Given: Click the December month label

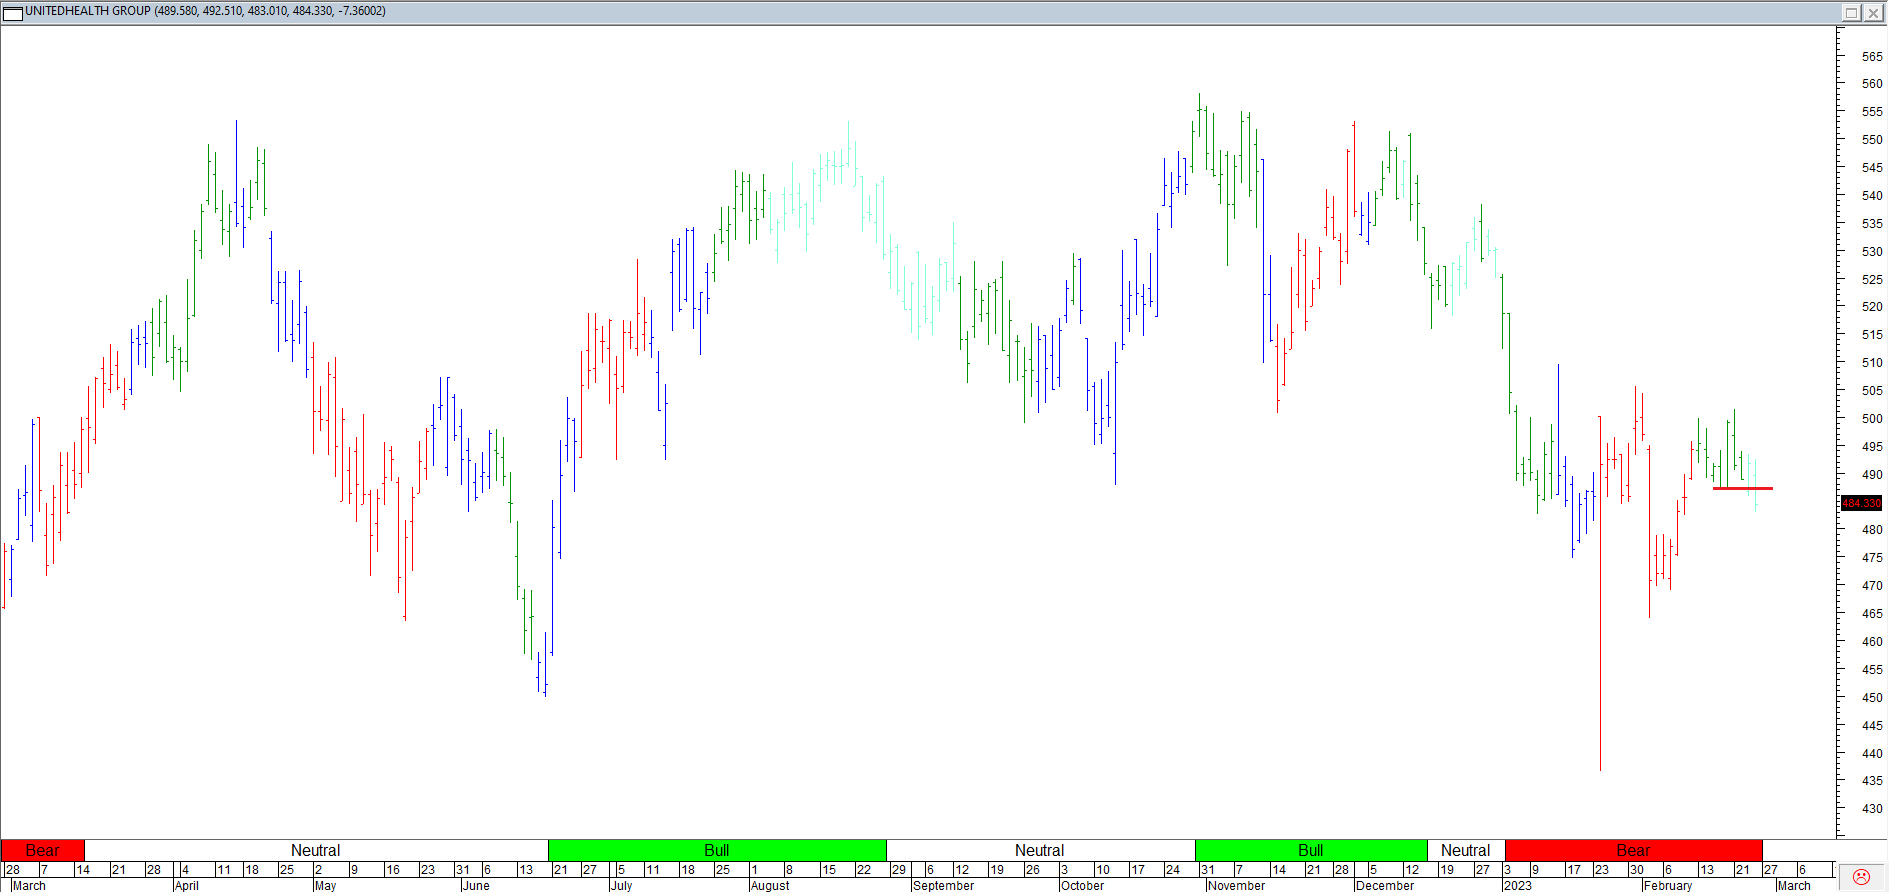Looking at the screenshot, I should [x=1385, y=885].
